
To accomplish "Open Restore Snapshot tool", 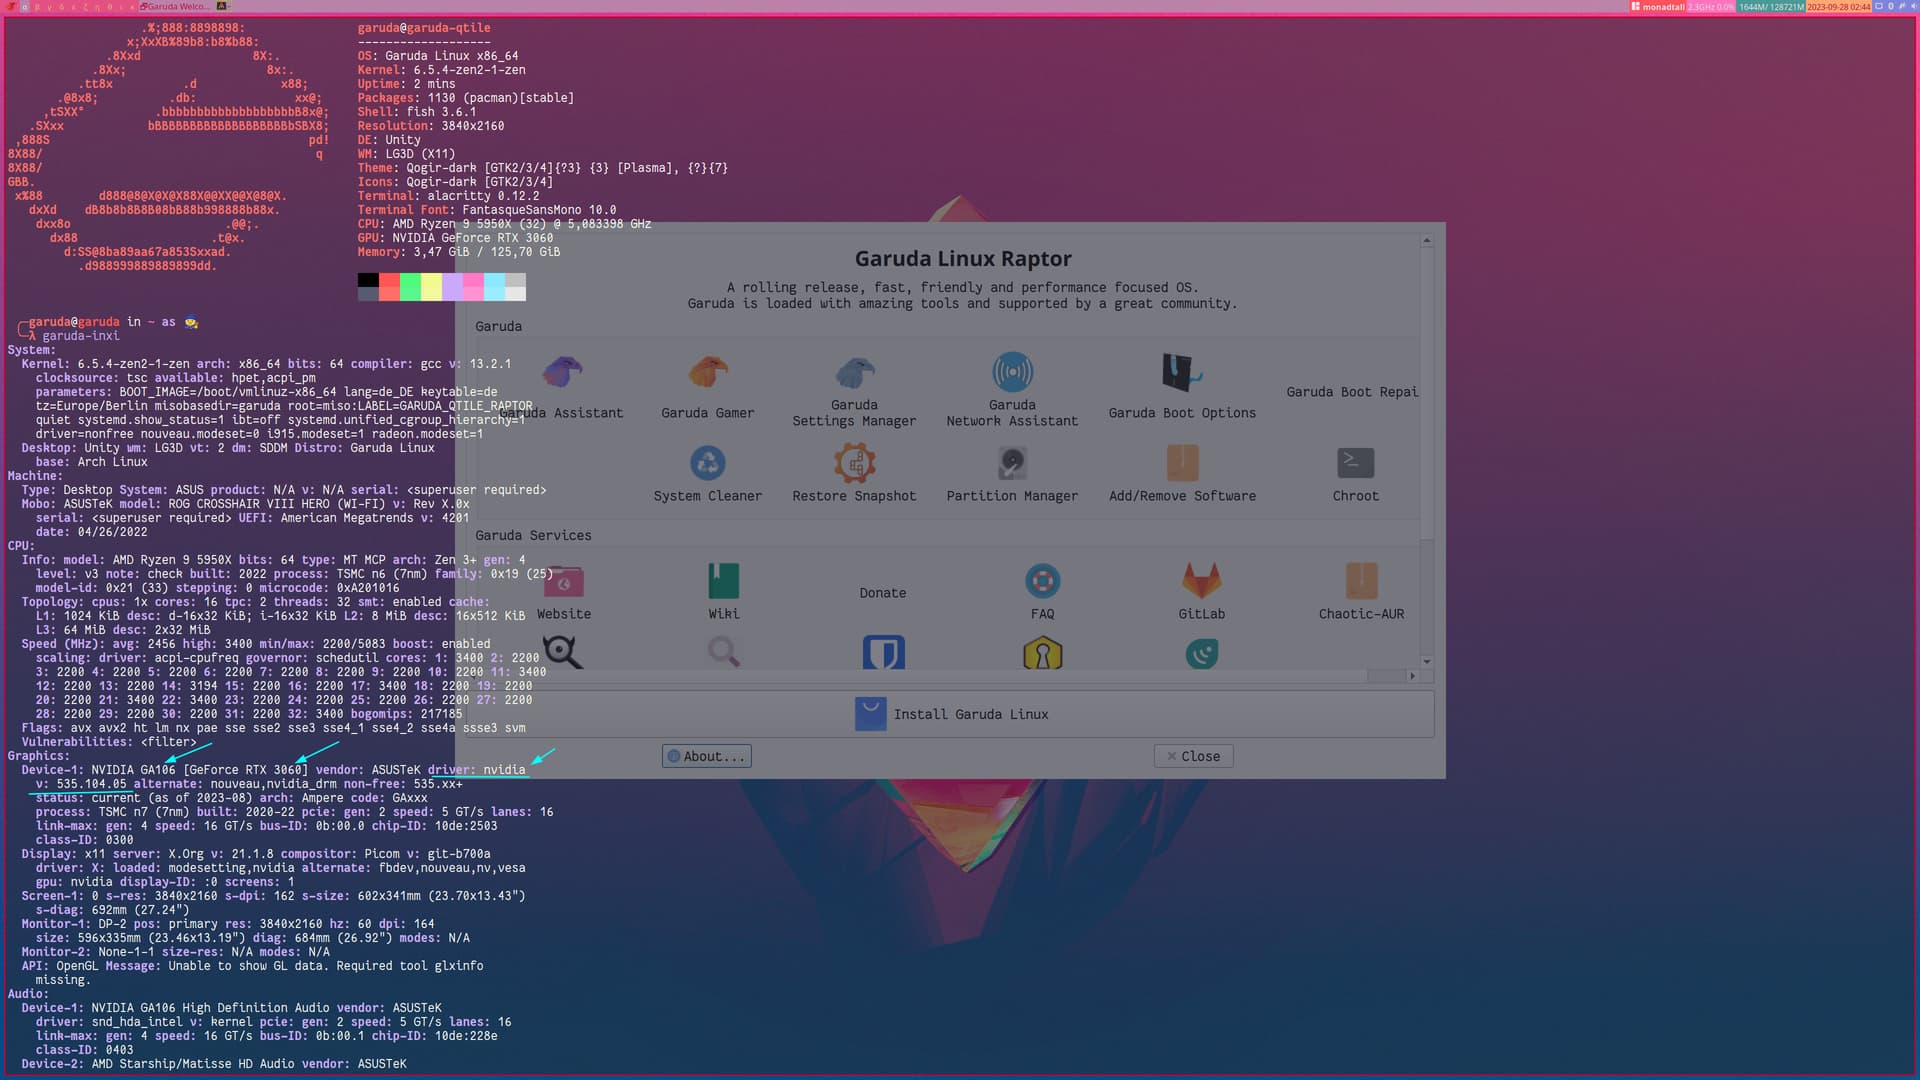I will pyautogui.click(x=854, y=473).
